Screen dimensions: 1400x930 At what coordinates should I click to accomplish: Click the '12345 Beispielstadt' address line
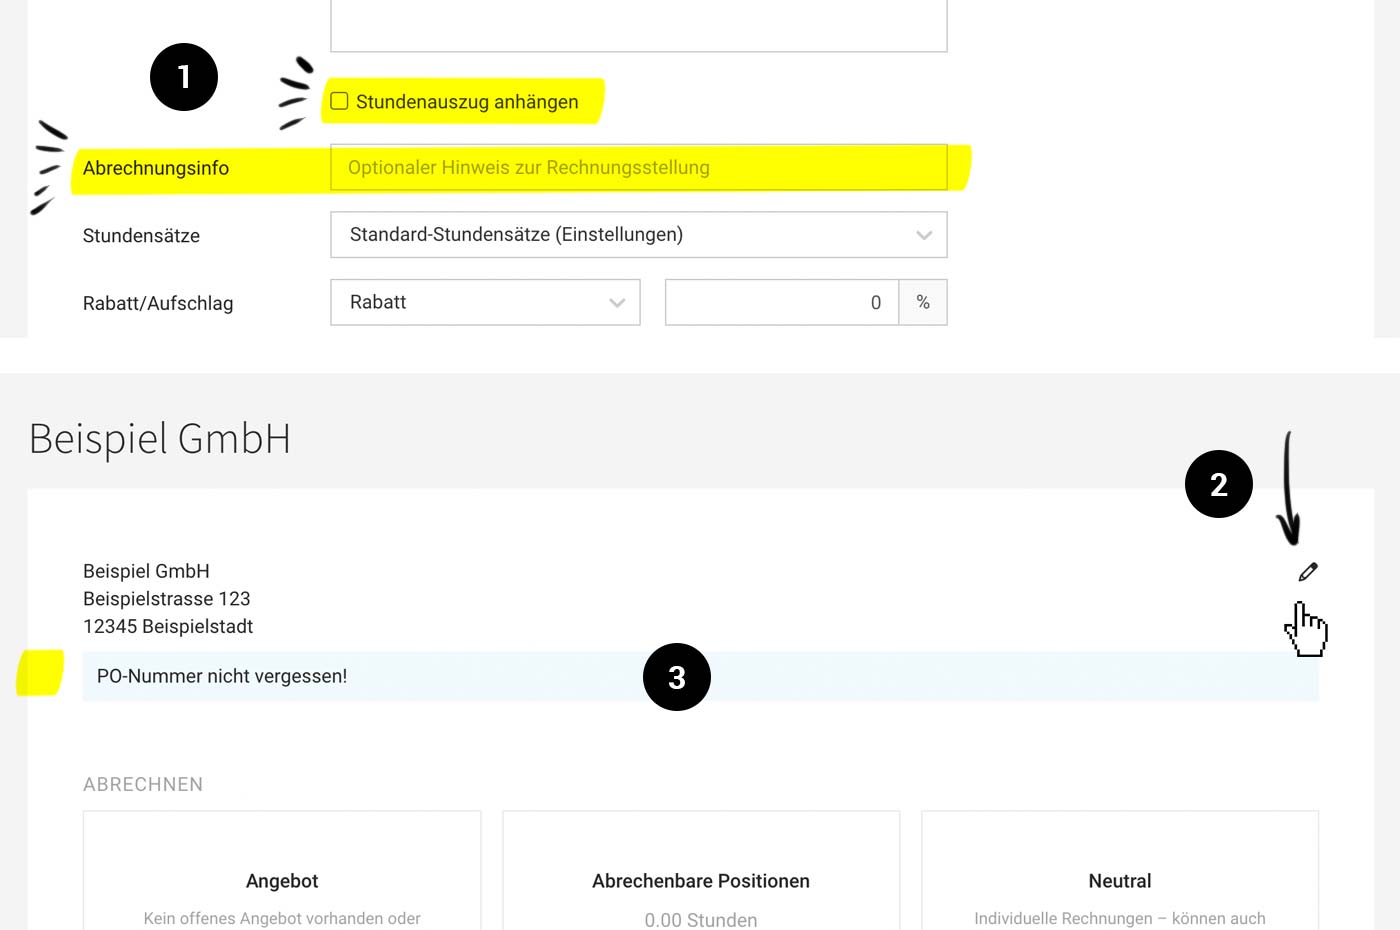click(x=168, y=627)
